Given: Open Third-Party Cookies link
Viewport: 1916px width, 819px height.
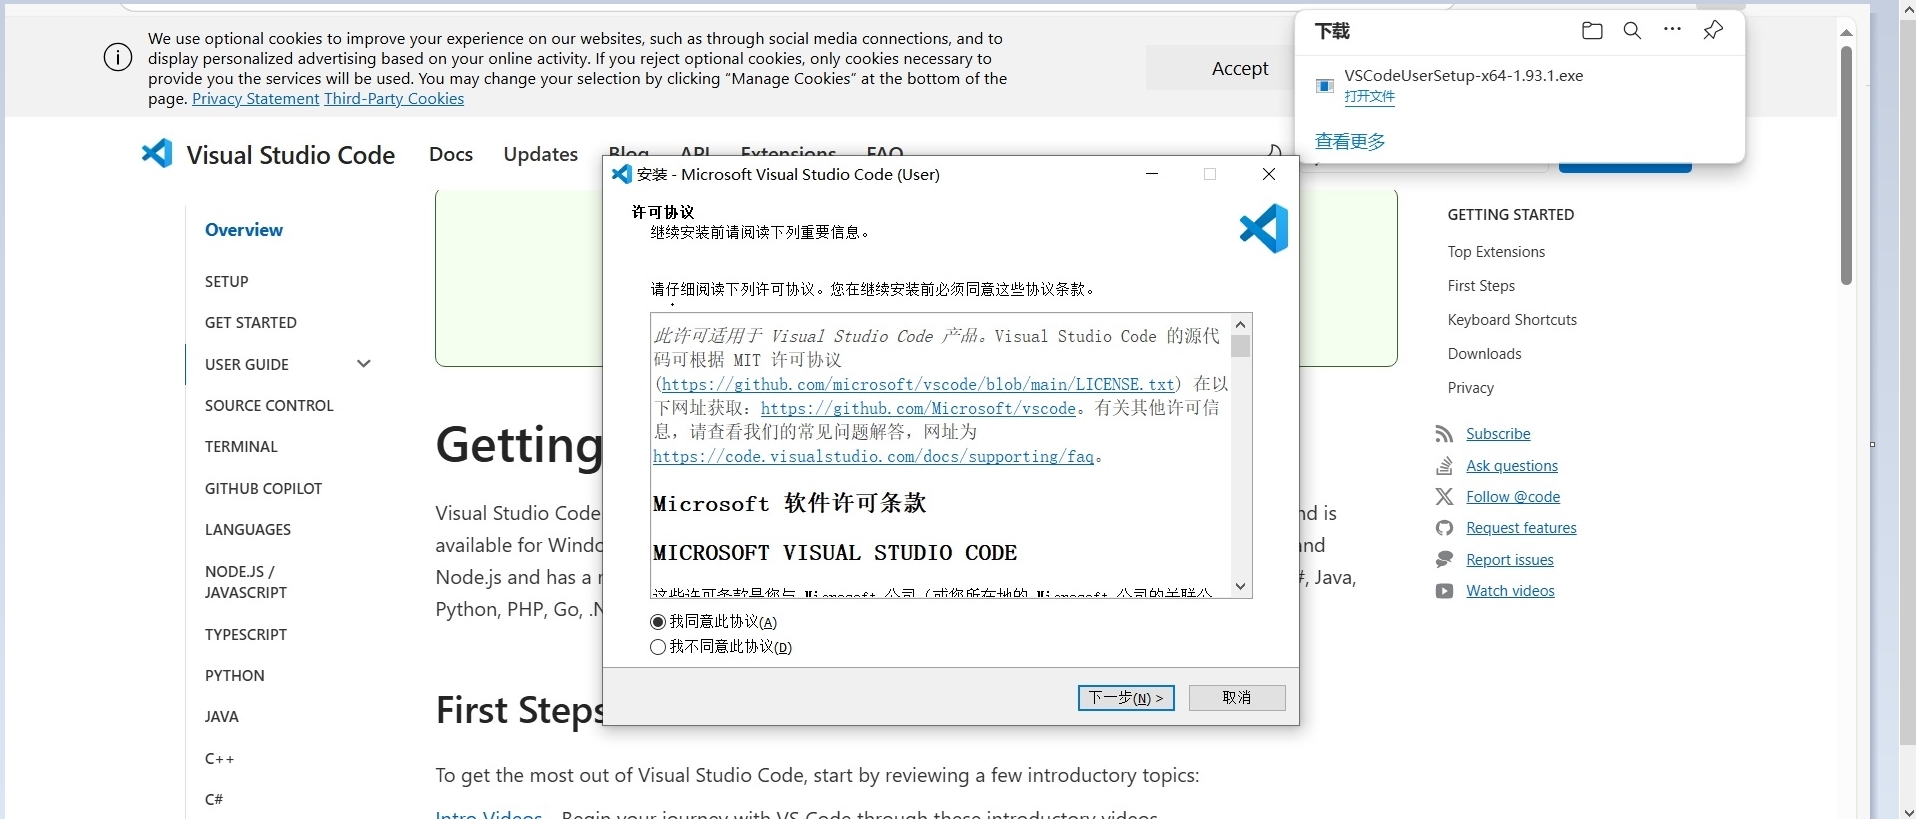Looking at the screenshot, I should point(394,99).
